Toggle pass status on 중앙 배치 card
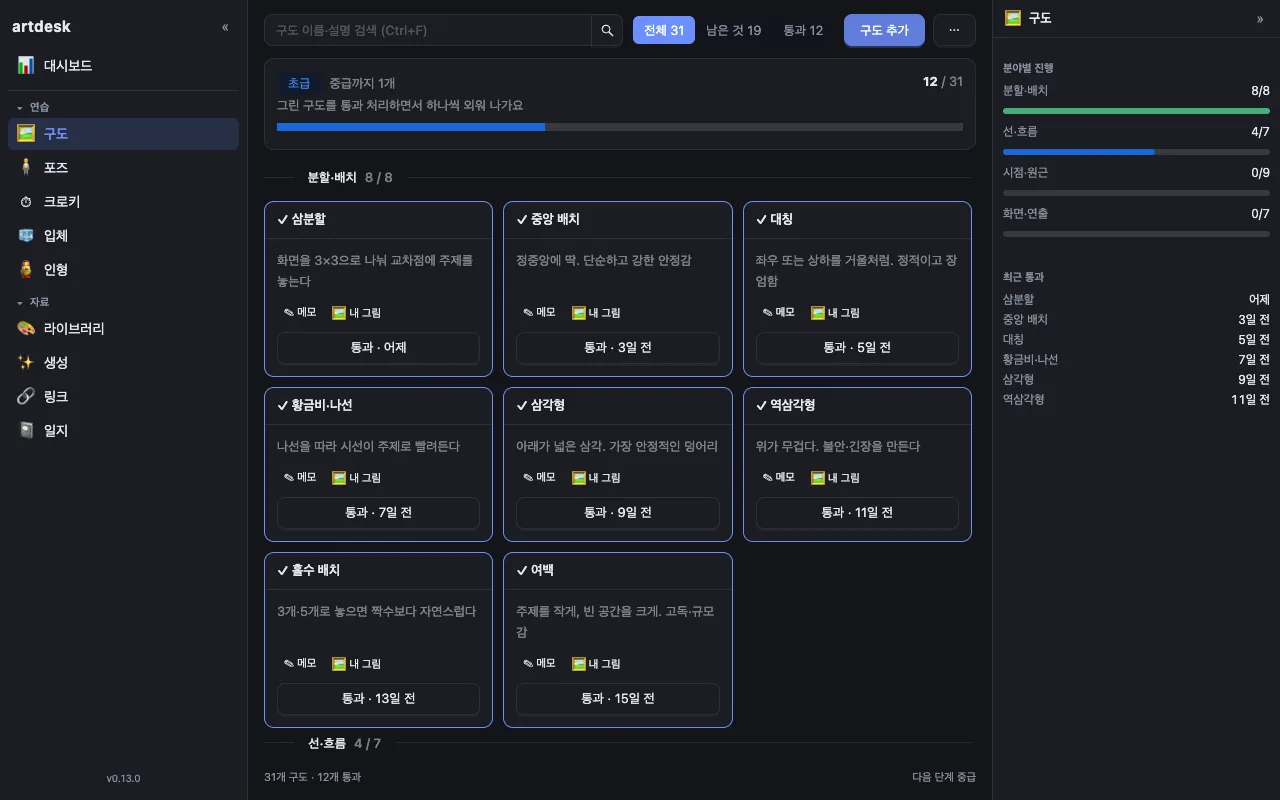The image size is (1280, 800). coord(618,348)
